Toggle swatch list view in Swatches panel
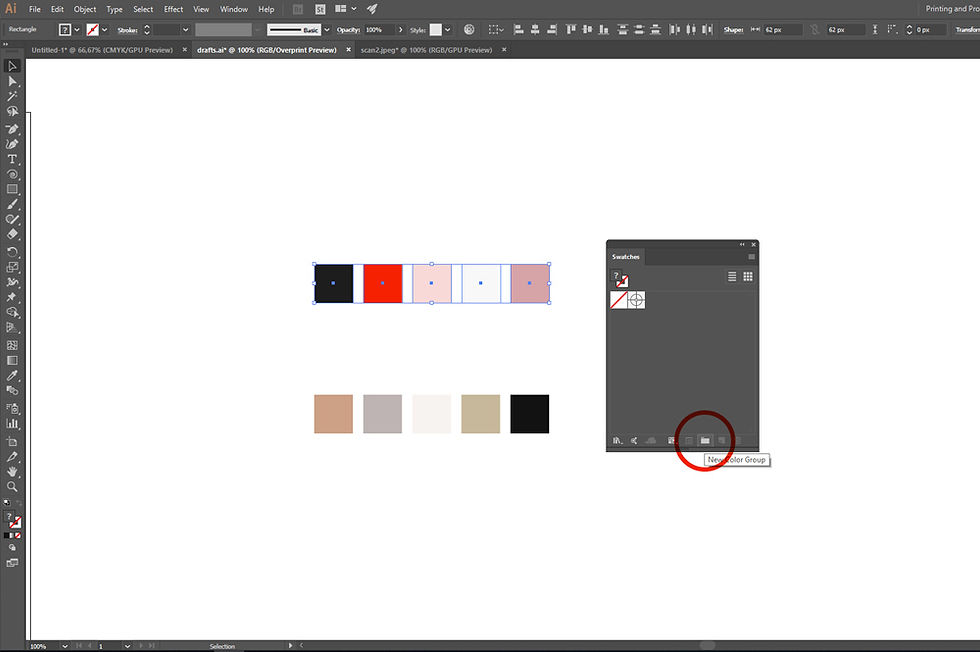The image size is (980, 652). pos(732,276)
